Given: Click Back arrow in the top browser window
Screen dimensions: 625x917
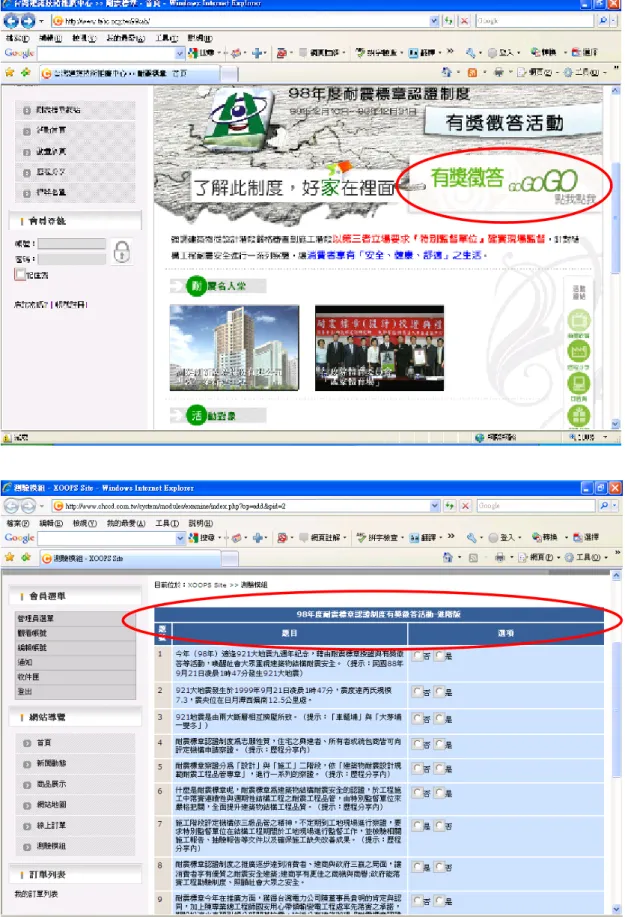Looking at the screenshot, I should [11, 21].
